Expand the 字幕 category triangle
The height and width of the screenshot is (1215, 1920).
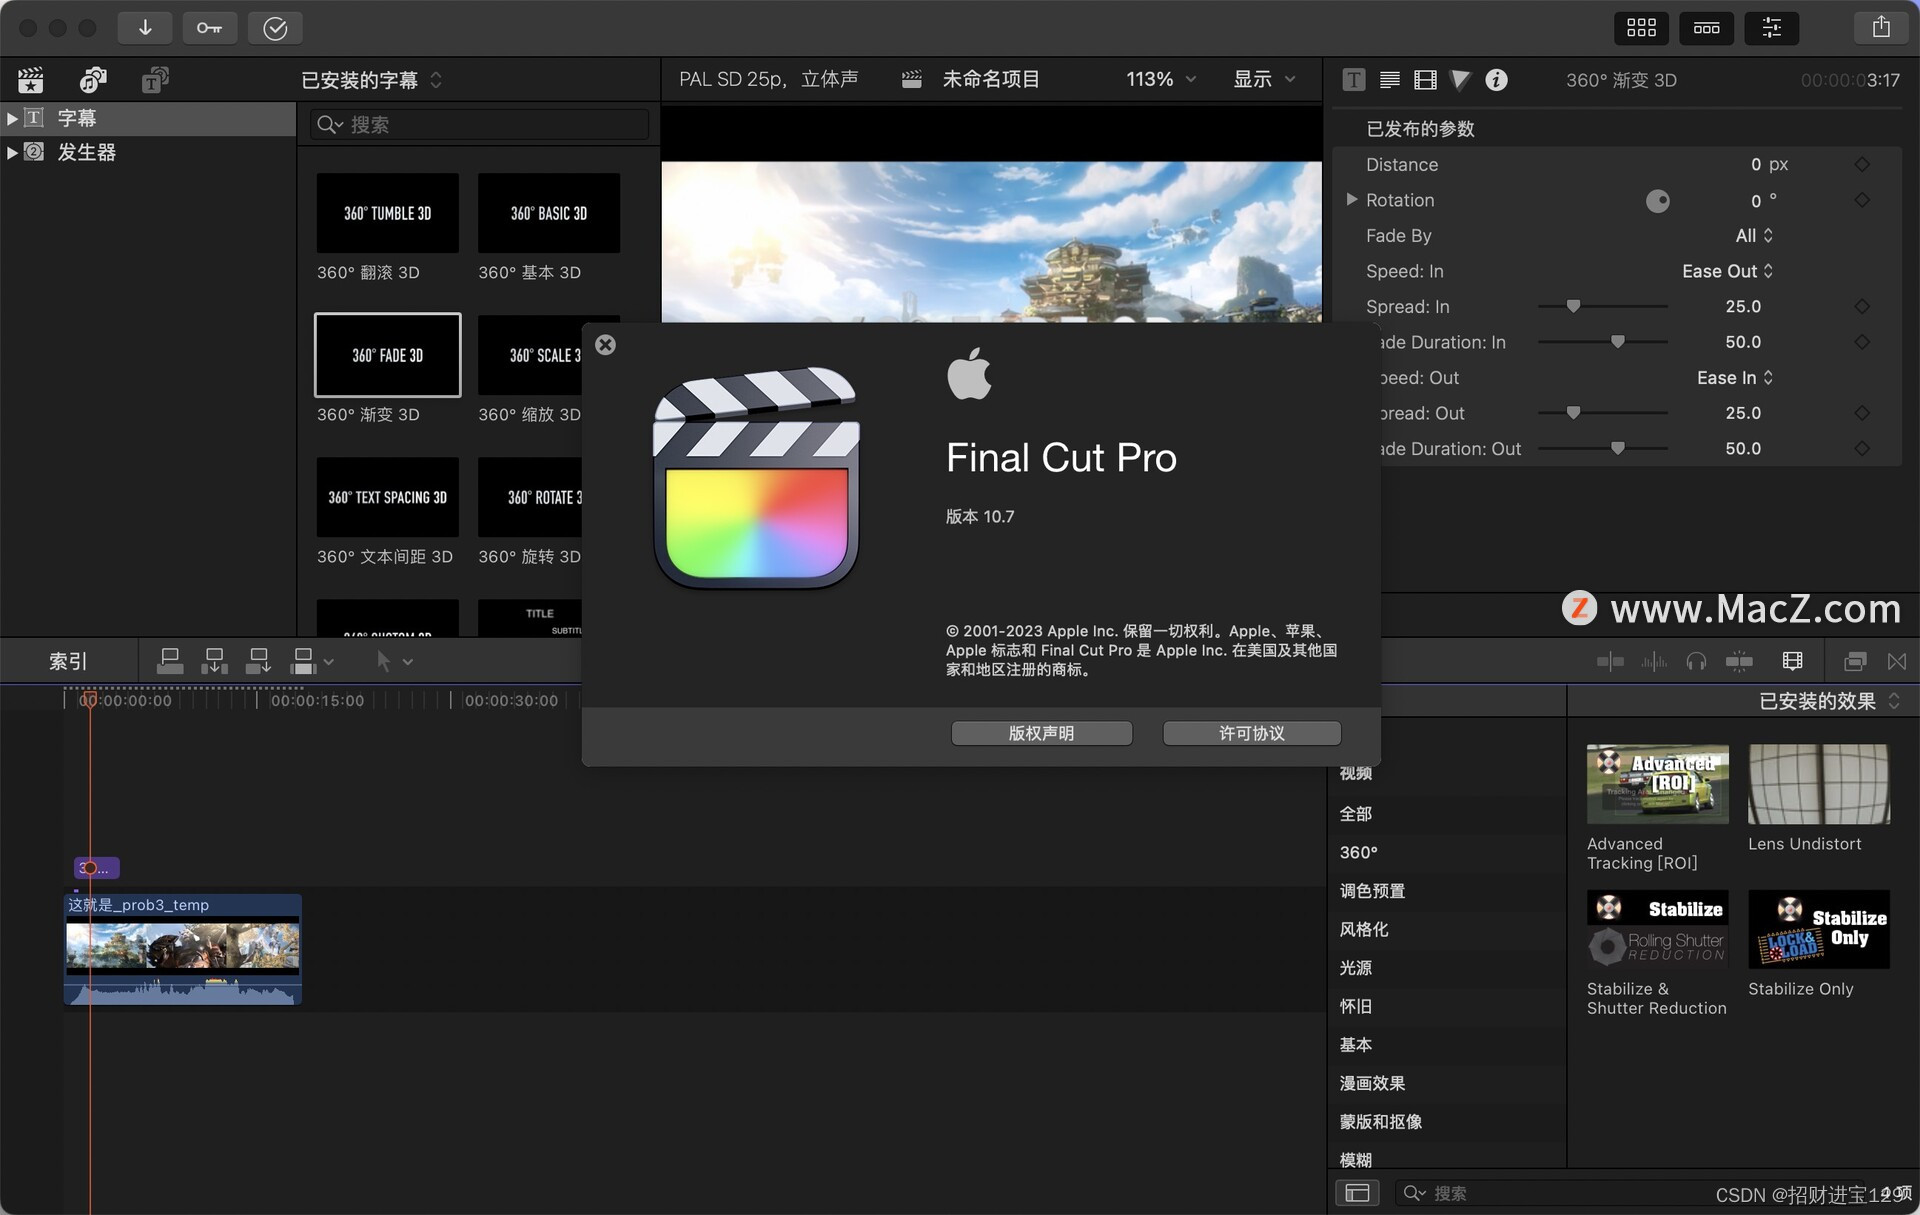coord(11,118)
